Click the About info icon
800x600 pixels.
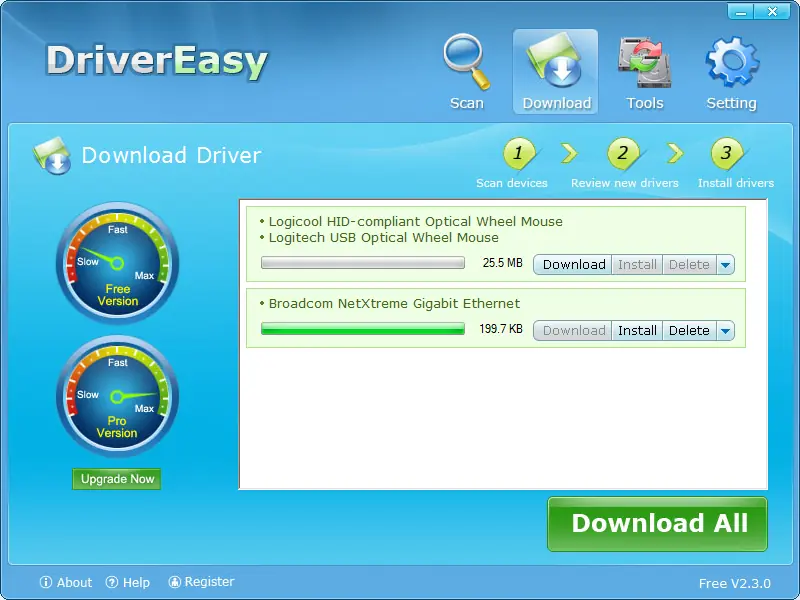tap(46, 582)
